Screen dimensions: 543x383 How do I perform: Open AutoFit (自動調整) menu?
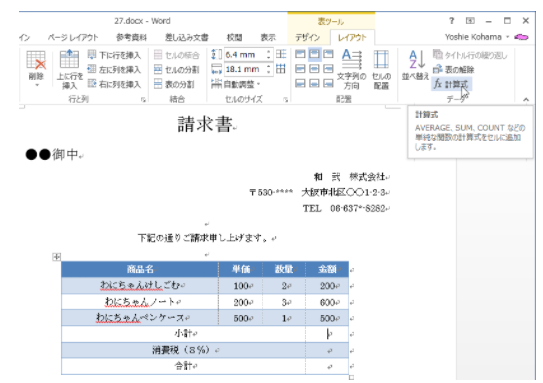(x=235, y=84)
